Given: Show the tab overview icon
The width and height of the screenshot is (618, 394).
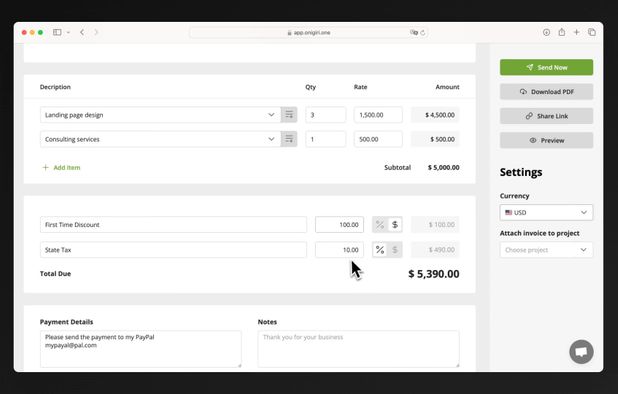Looking at the screenshot, I should pos(592,32).
